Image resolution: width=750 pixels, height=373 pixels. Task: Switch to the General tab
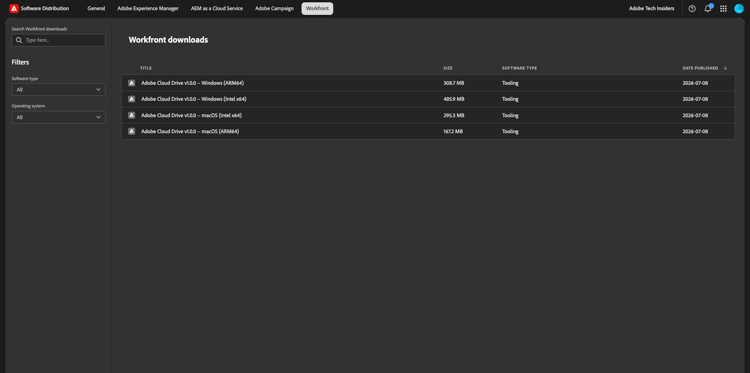pyautogui.click(x=96, y=9)
